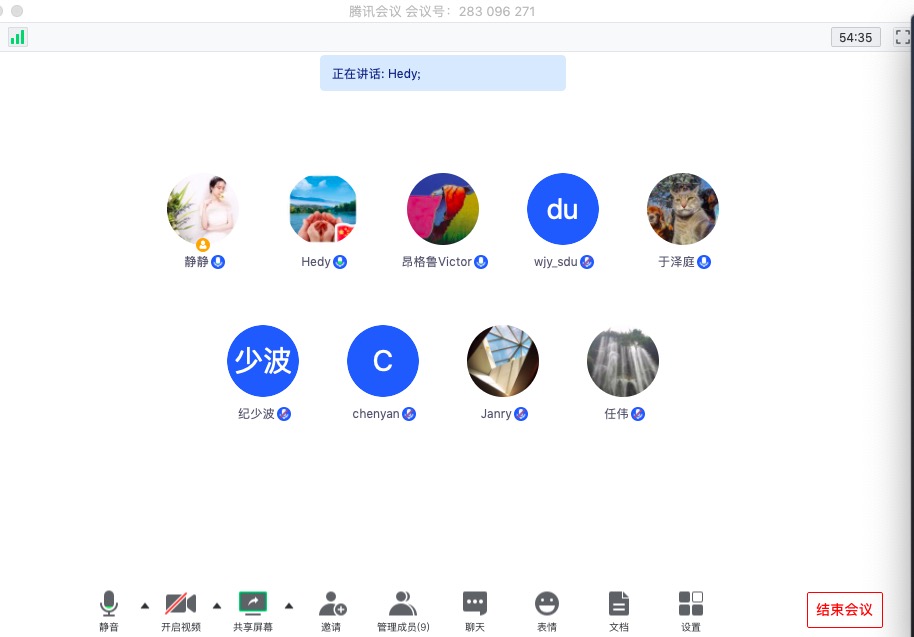Viewport: 914px width, 637px height.
Task: Expand the audio options arrow beside 静音
Action: [x=145, y=606]
